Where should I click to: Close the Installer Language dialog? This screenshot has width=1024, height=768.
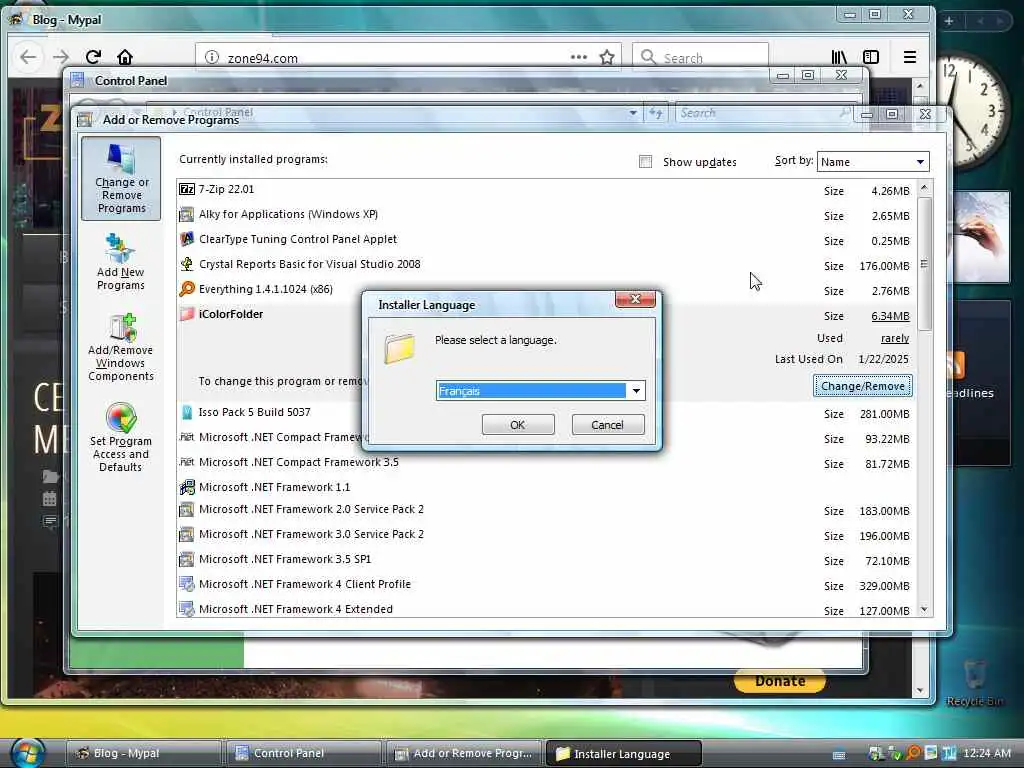click(x=635, y=299)
